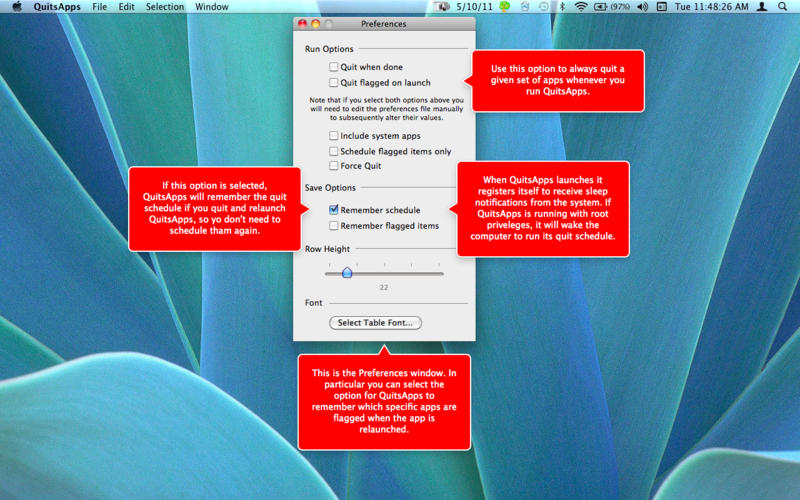Viewport: 800px width, 500px height.
Task: Enable the Quit when done checkbox
Action: pos(333,67)
